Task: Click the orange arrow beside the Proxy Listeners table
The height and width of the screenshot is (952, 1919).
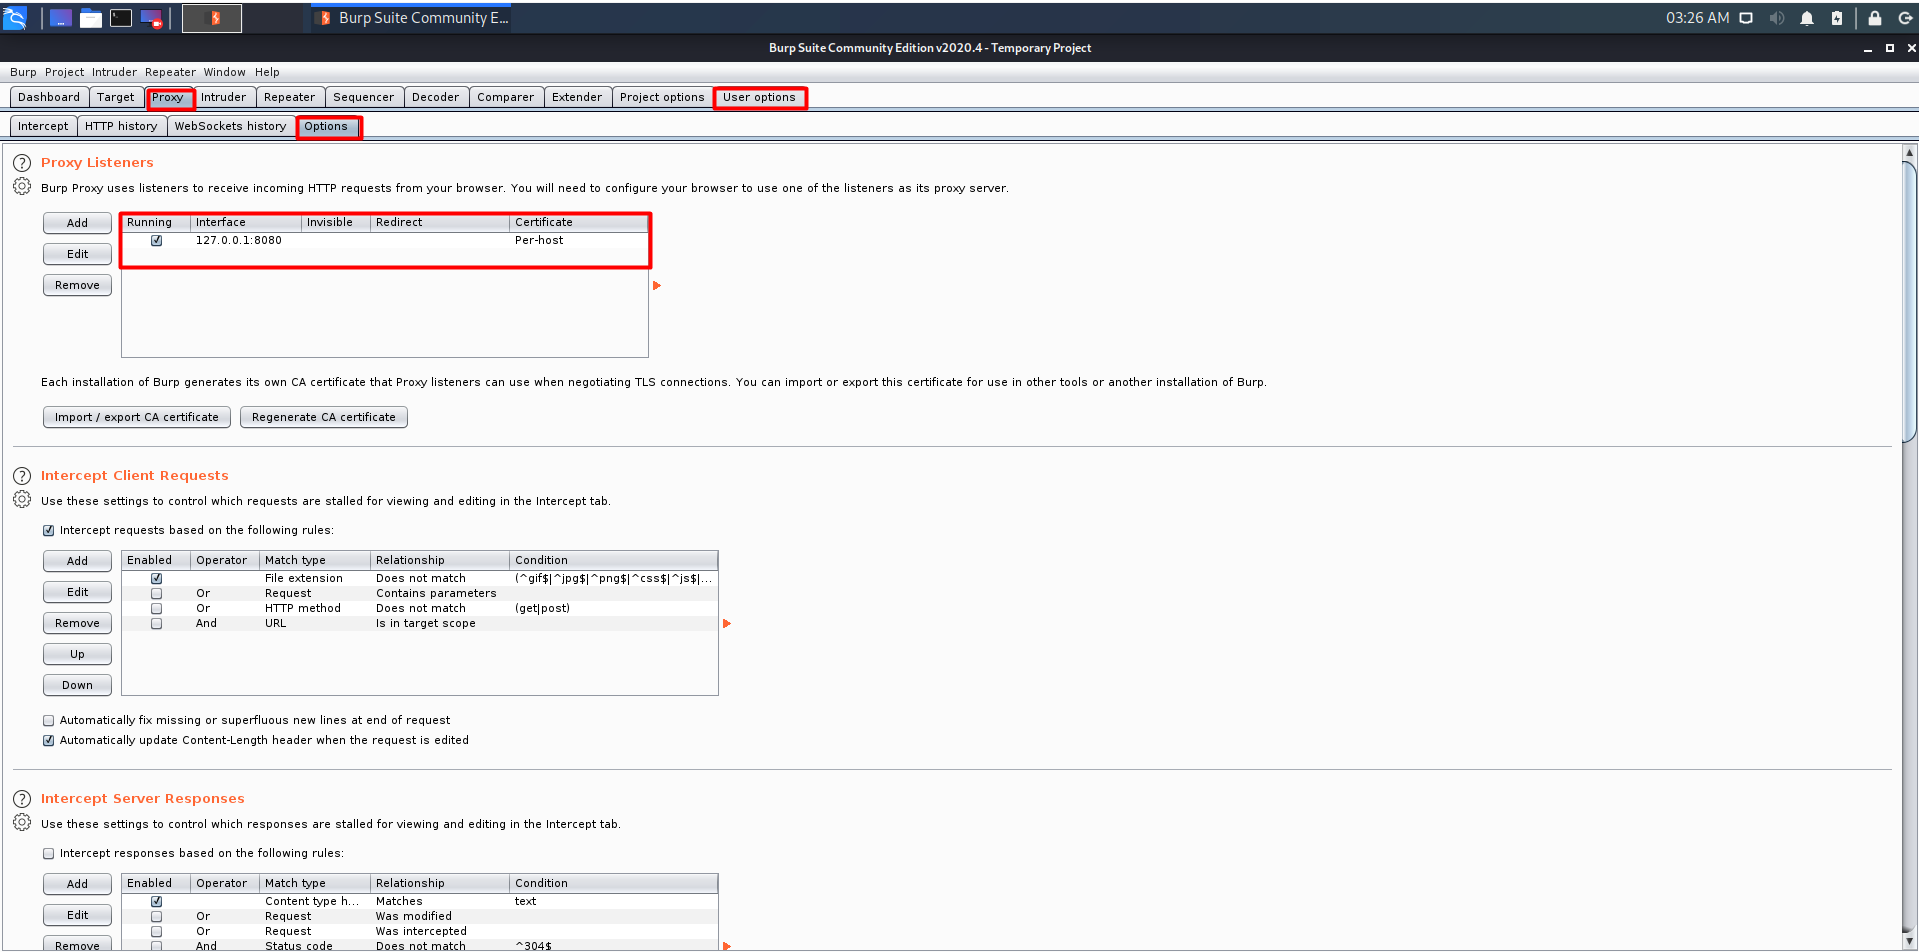Action: pyautogui.click(x=657, y=286)
